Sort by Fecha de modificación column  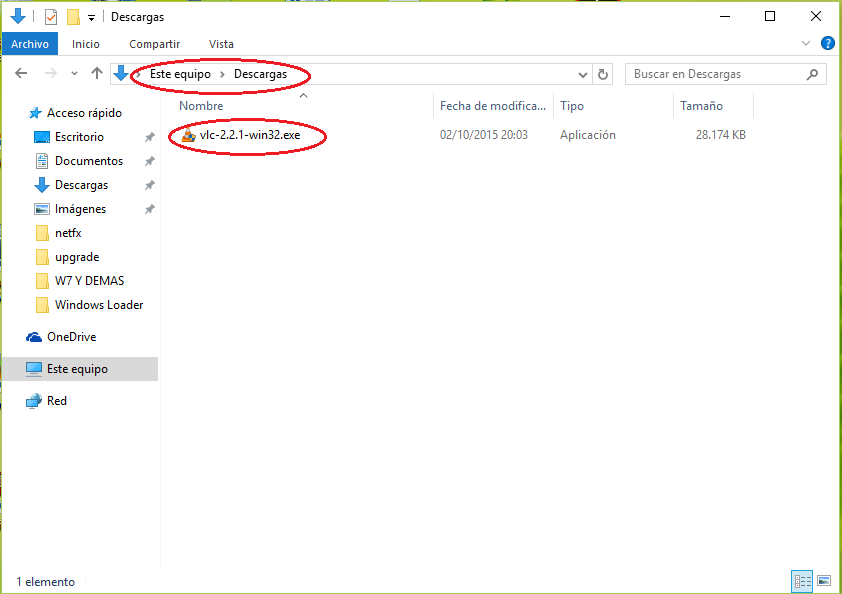coord(492,106)
